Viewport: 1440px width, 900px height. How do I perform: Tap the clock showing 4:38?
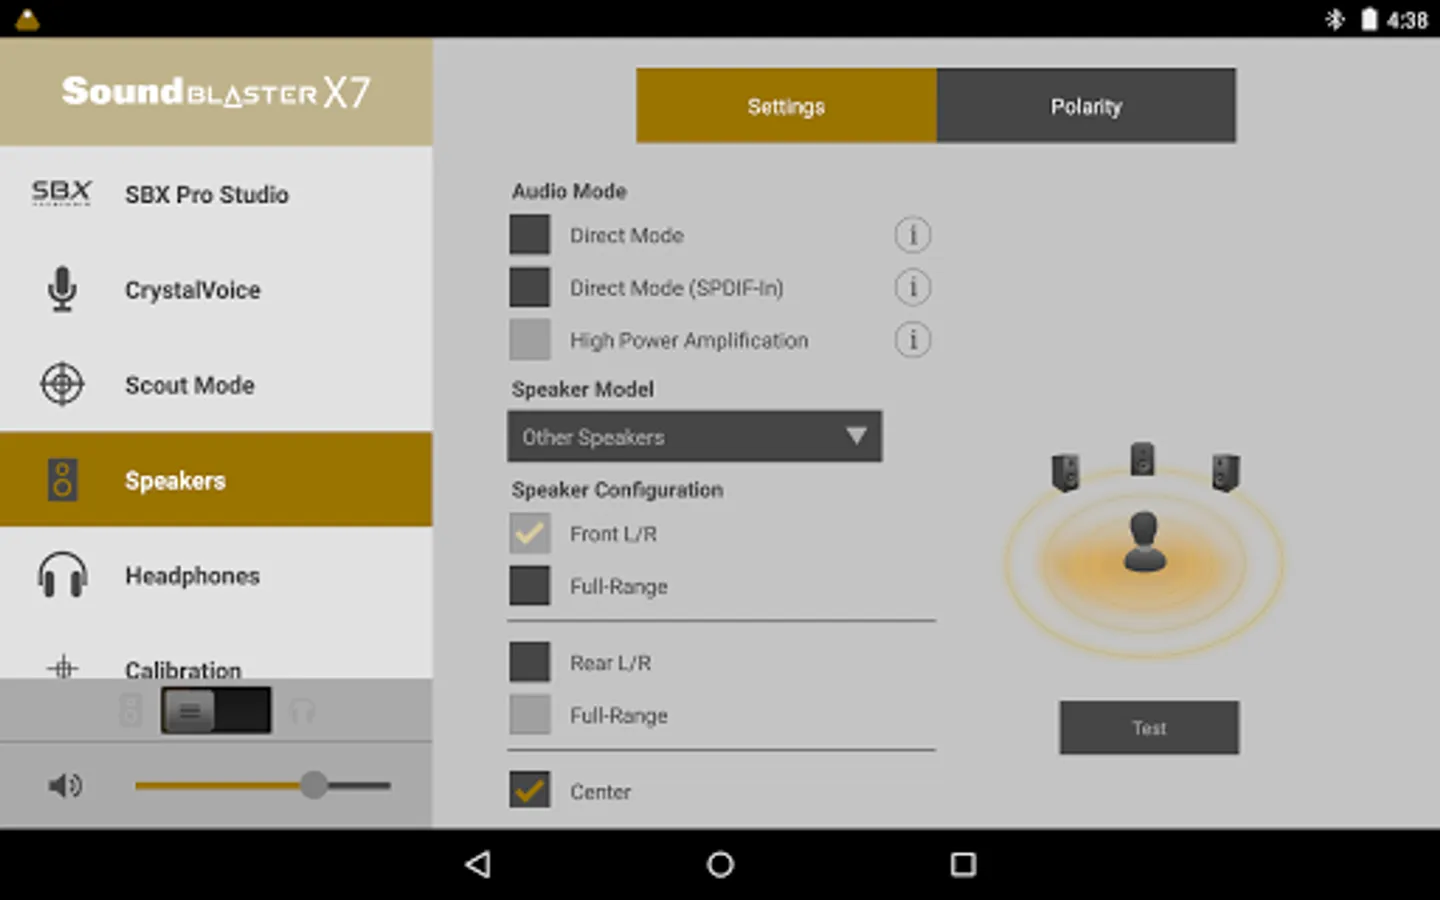point(1406,20)
